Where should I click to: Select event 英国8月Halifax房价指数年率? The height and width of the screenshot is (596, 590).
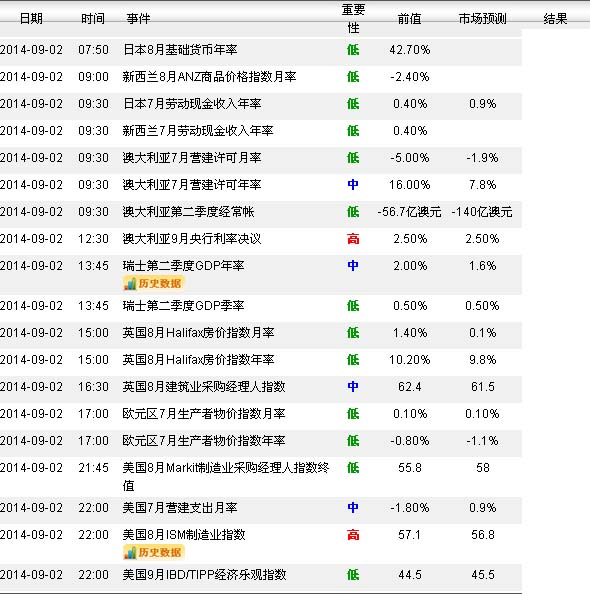pos(198,360)
